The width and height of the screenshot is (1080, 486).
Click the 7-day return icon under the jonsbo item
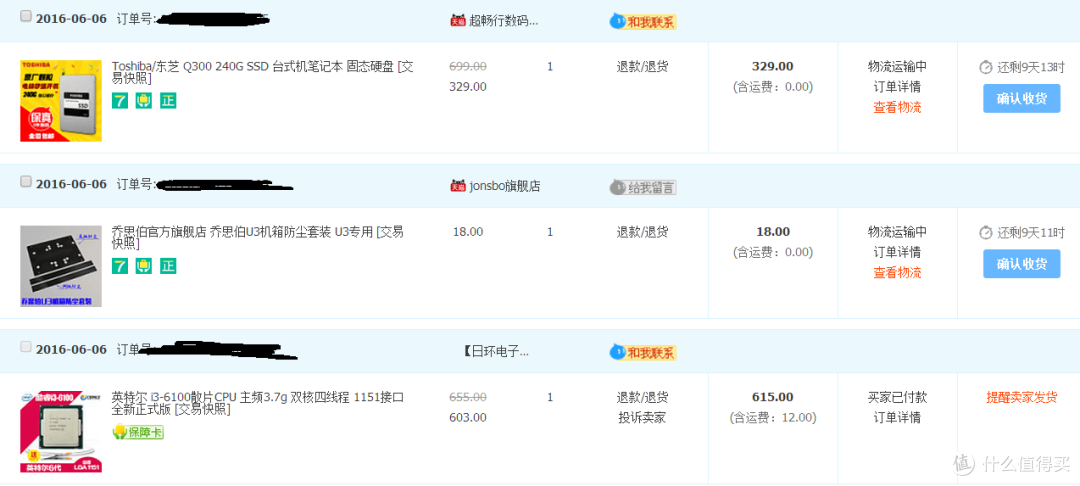pos(120,266)
